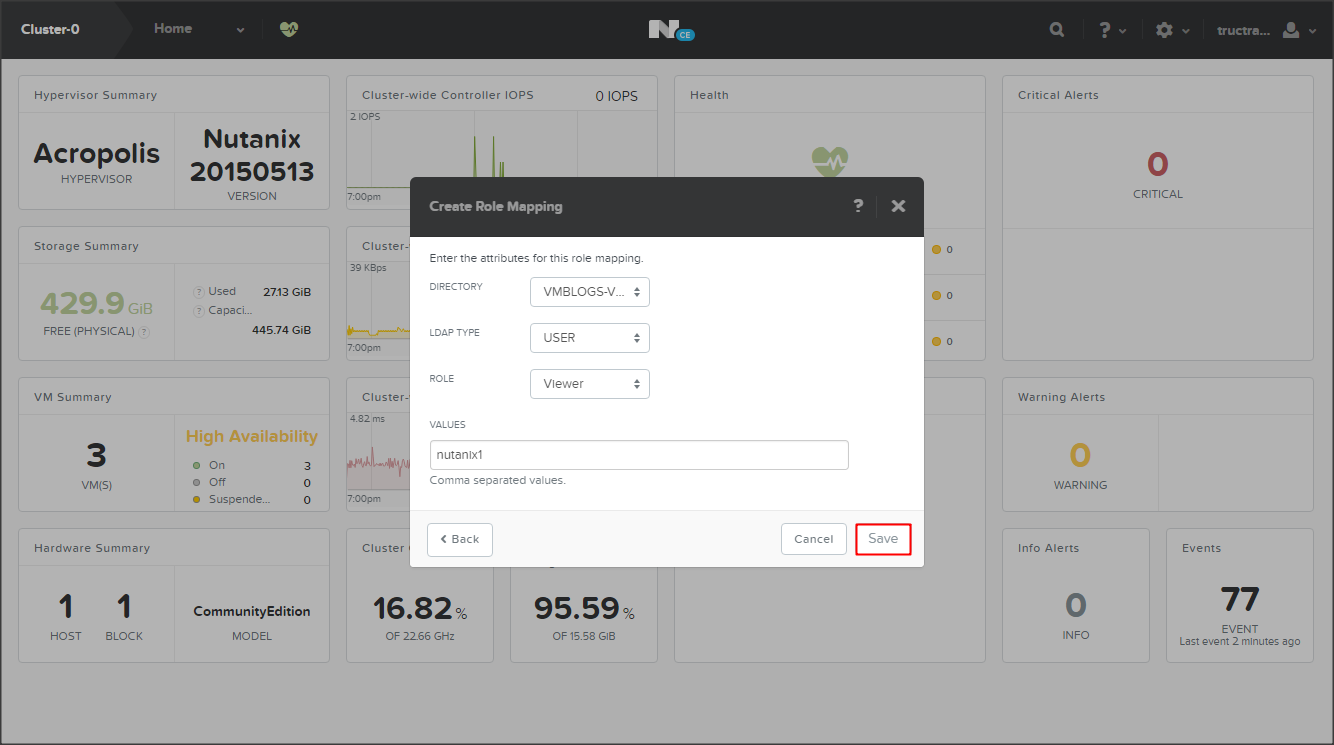The height and width of the screenshot is (745, 1334).
Task: Click the Values input field
Action: [x=639, y=455]
